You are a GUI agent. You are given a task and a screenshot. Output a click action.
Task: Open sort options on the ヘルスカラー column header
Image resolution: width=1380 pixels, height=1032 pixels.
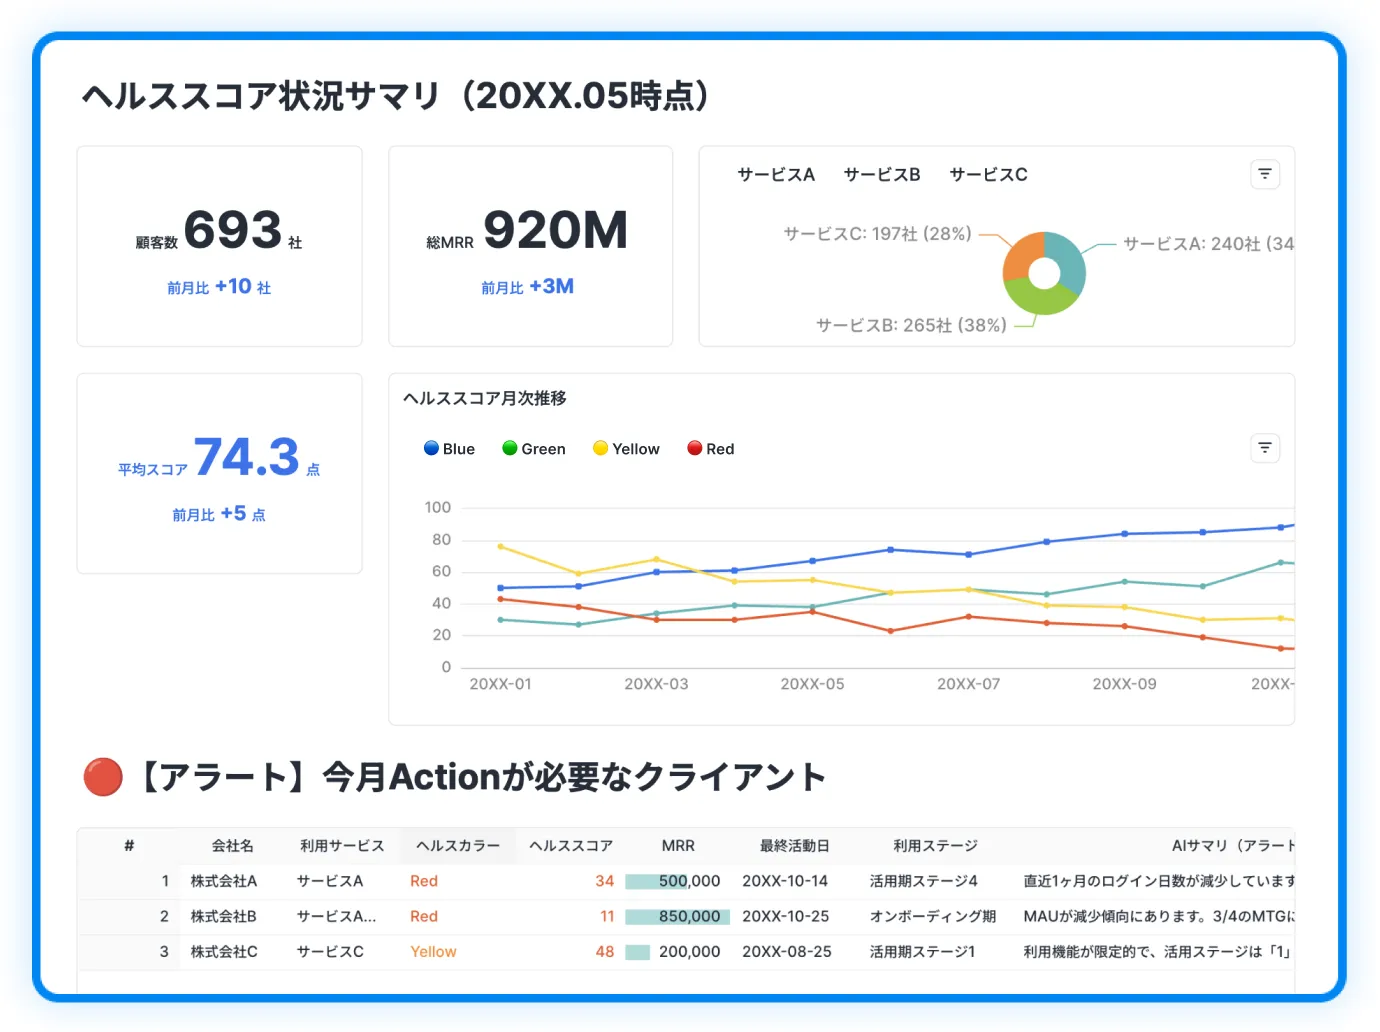click(457, 845)
